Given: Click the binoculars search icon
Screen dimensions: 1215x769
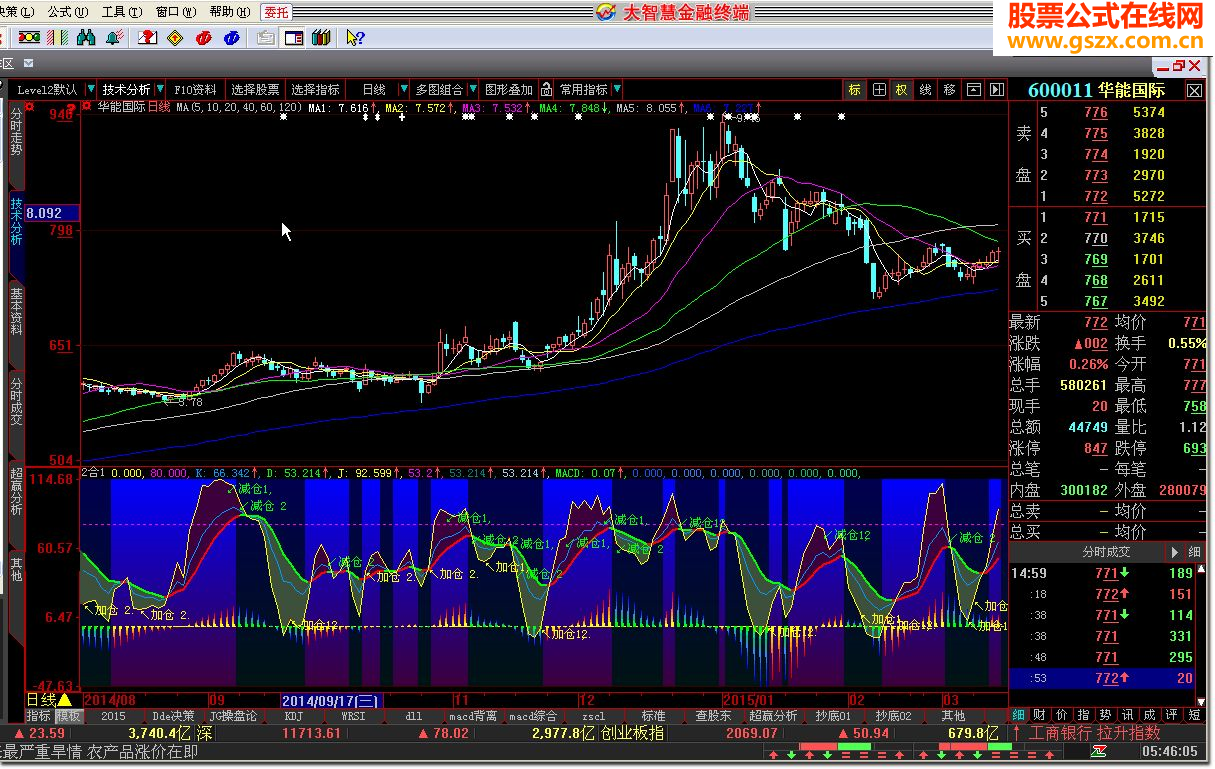Looking at the screenshot, I should (x=86, y=38).
